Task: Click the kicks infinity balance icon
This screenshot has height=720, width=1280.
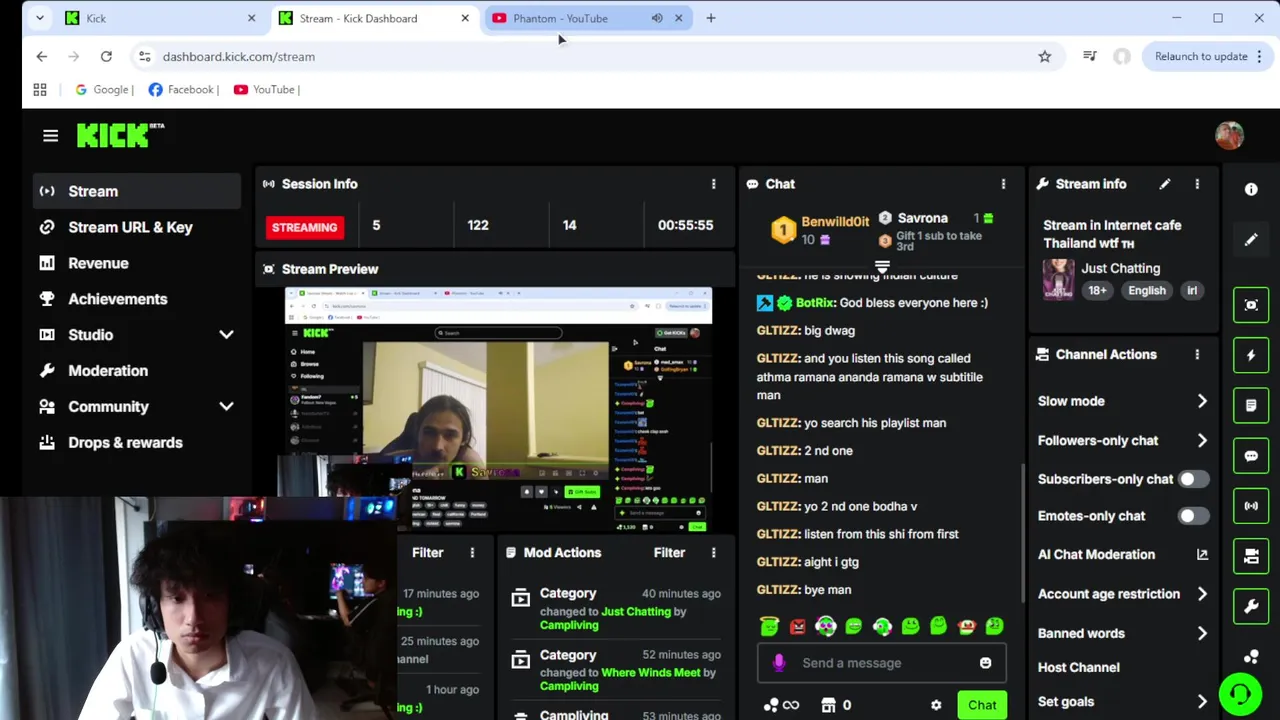Action: click(x=781, y=705)
